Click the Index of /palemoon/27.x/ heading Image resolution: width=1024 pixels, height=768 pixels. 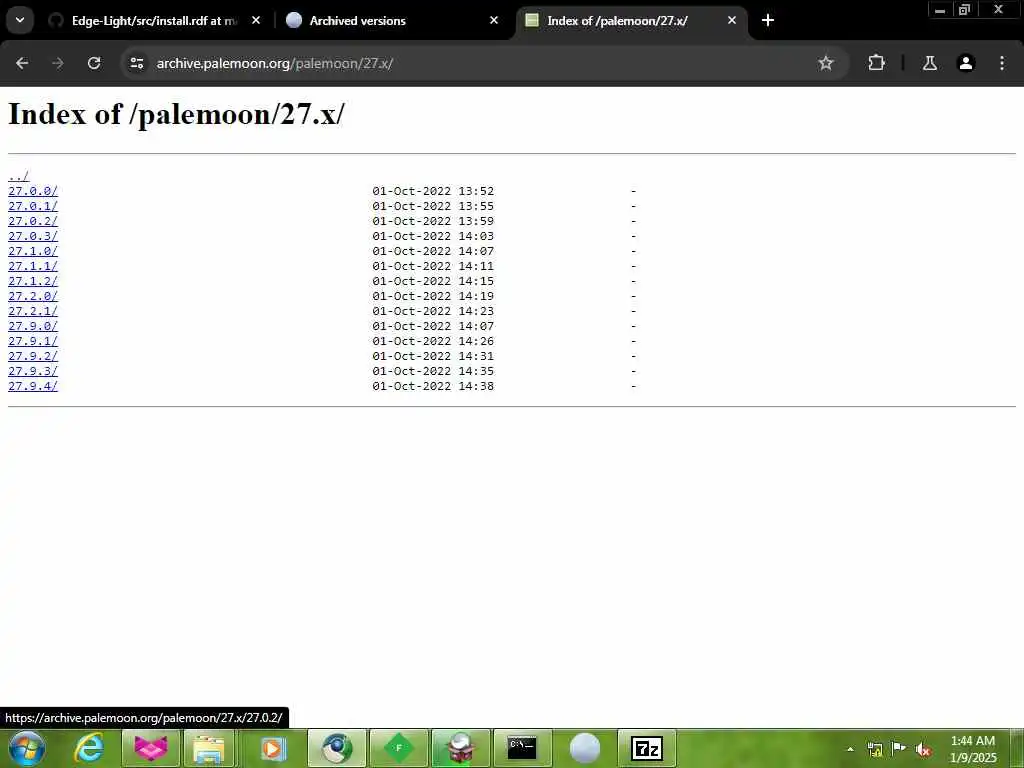(176, 114)
